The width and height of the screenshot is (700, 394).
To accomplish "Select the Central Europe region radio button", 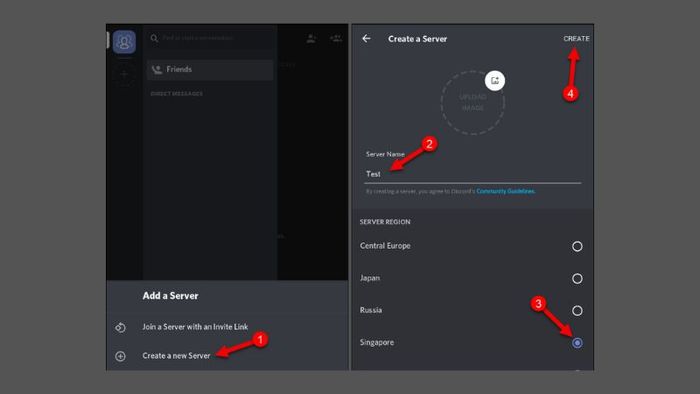I will (x=577, y=246).
